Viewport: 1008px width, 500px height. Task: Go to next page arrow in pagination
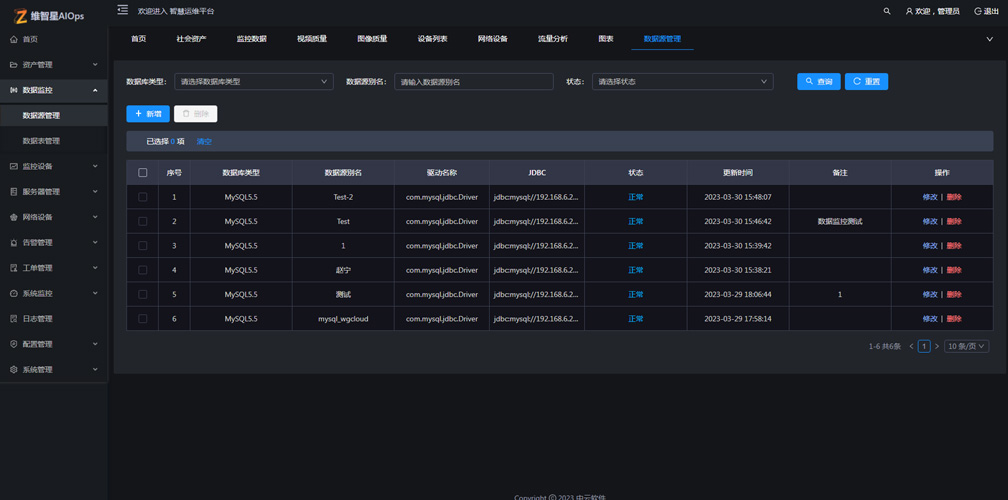coord(937,346)
